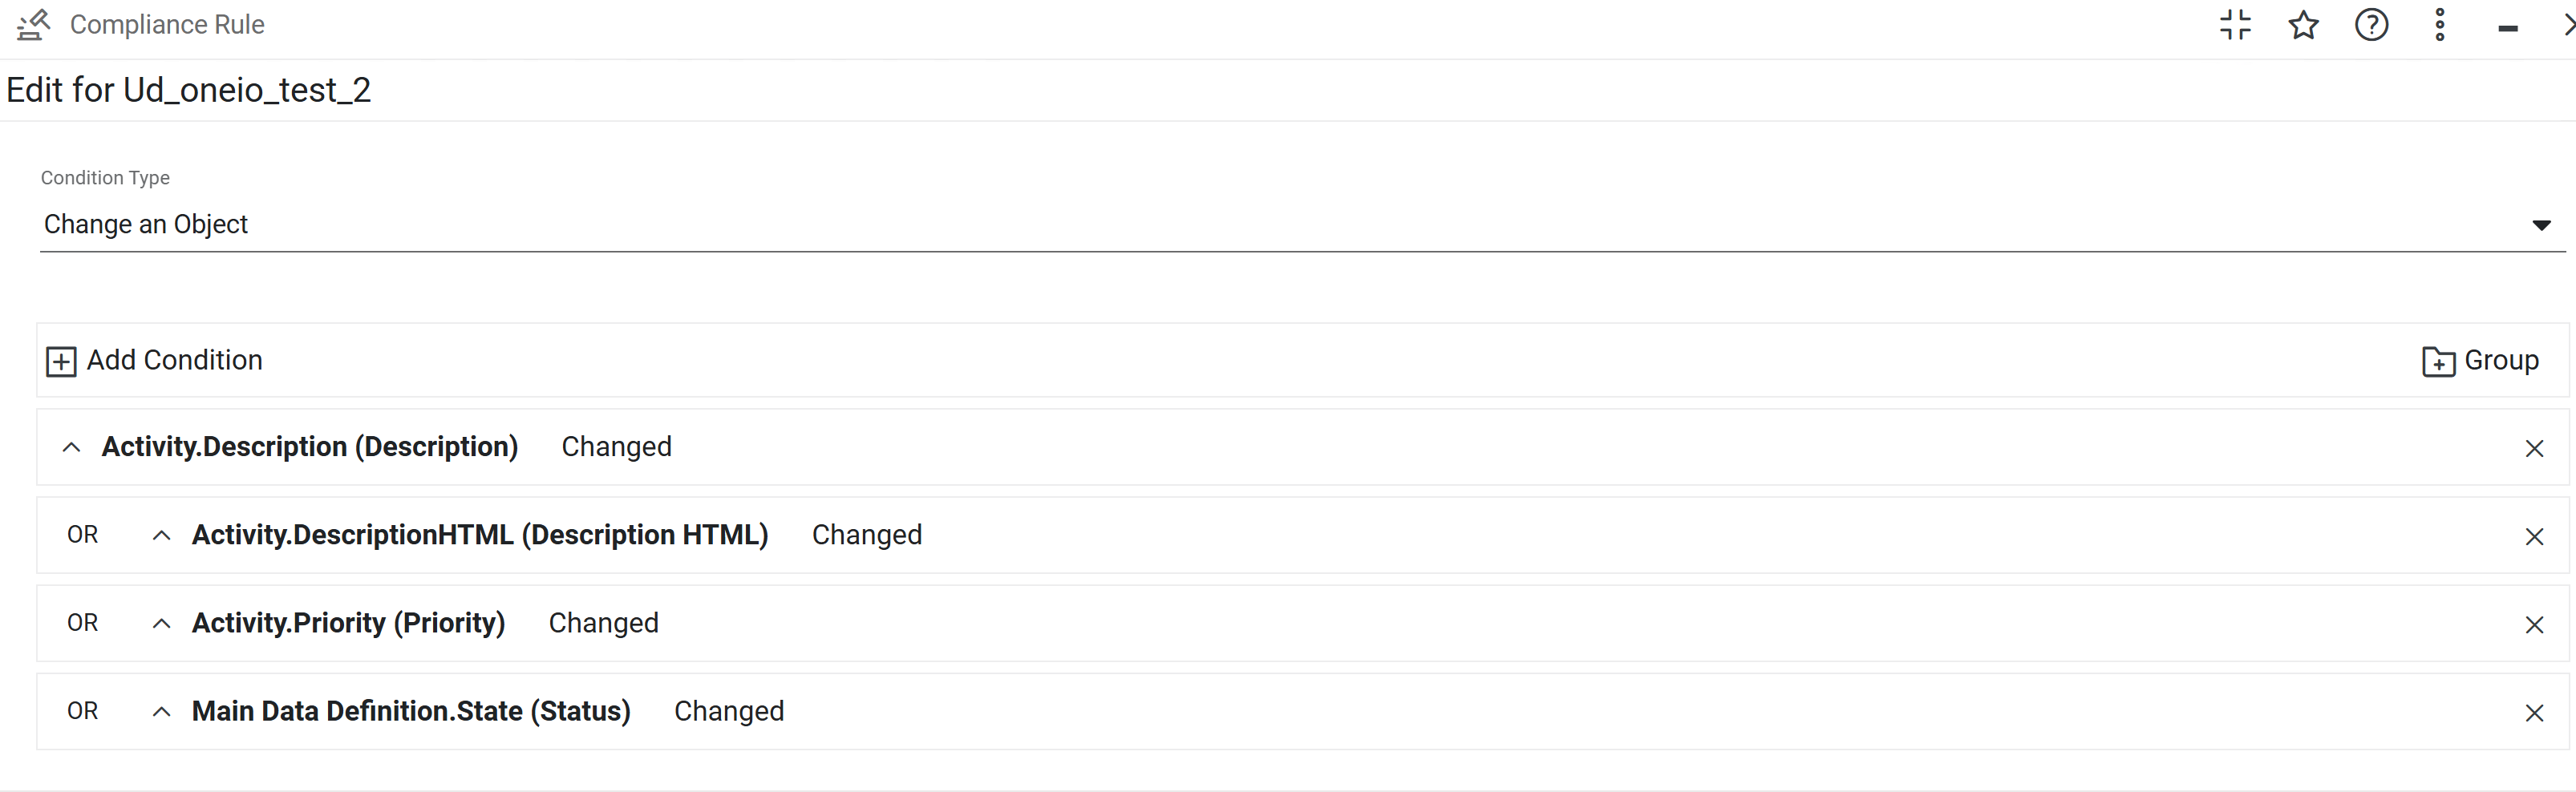2576x792 pixels.
Task: Click the Group folder-plus icon
Action: [x=2438, y=361]
